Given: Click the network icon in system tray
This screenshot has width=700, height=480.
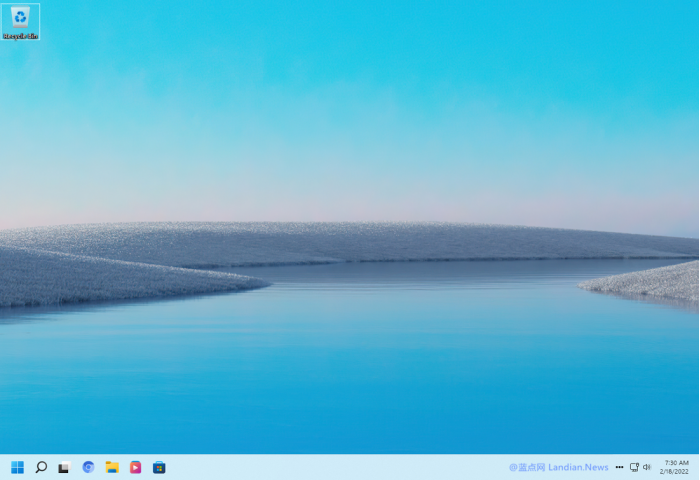Looking at the screenshot, I should click(x=634, y=467).
